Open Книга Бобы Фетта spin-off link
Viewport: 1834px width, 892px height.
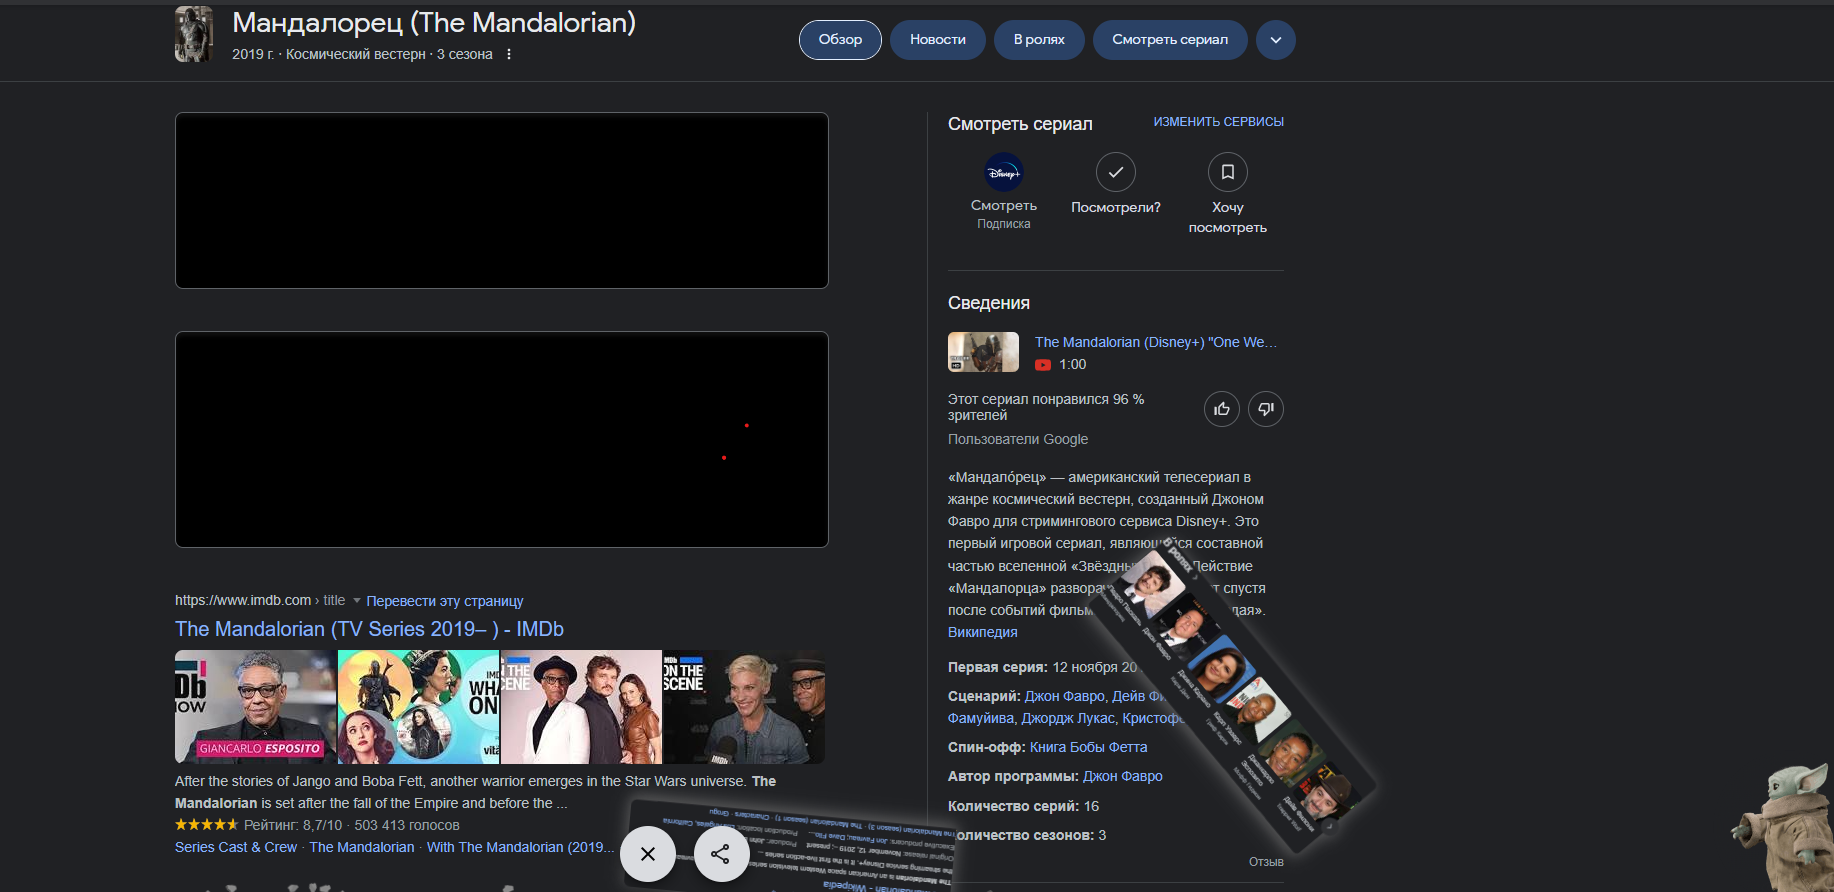point(1089,747)
